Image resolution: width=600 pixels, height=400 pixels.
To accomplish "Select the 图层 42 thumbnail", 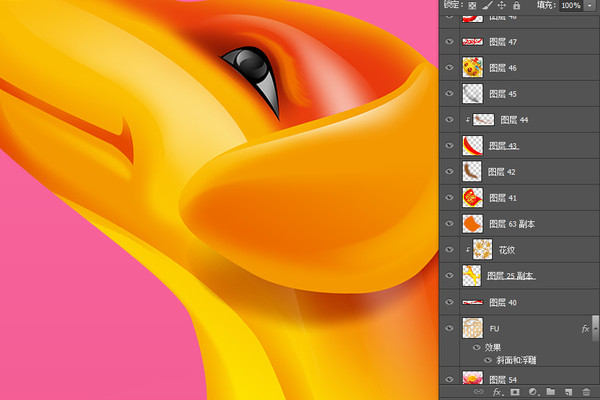I will pos(471,172).
